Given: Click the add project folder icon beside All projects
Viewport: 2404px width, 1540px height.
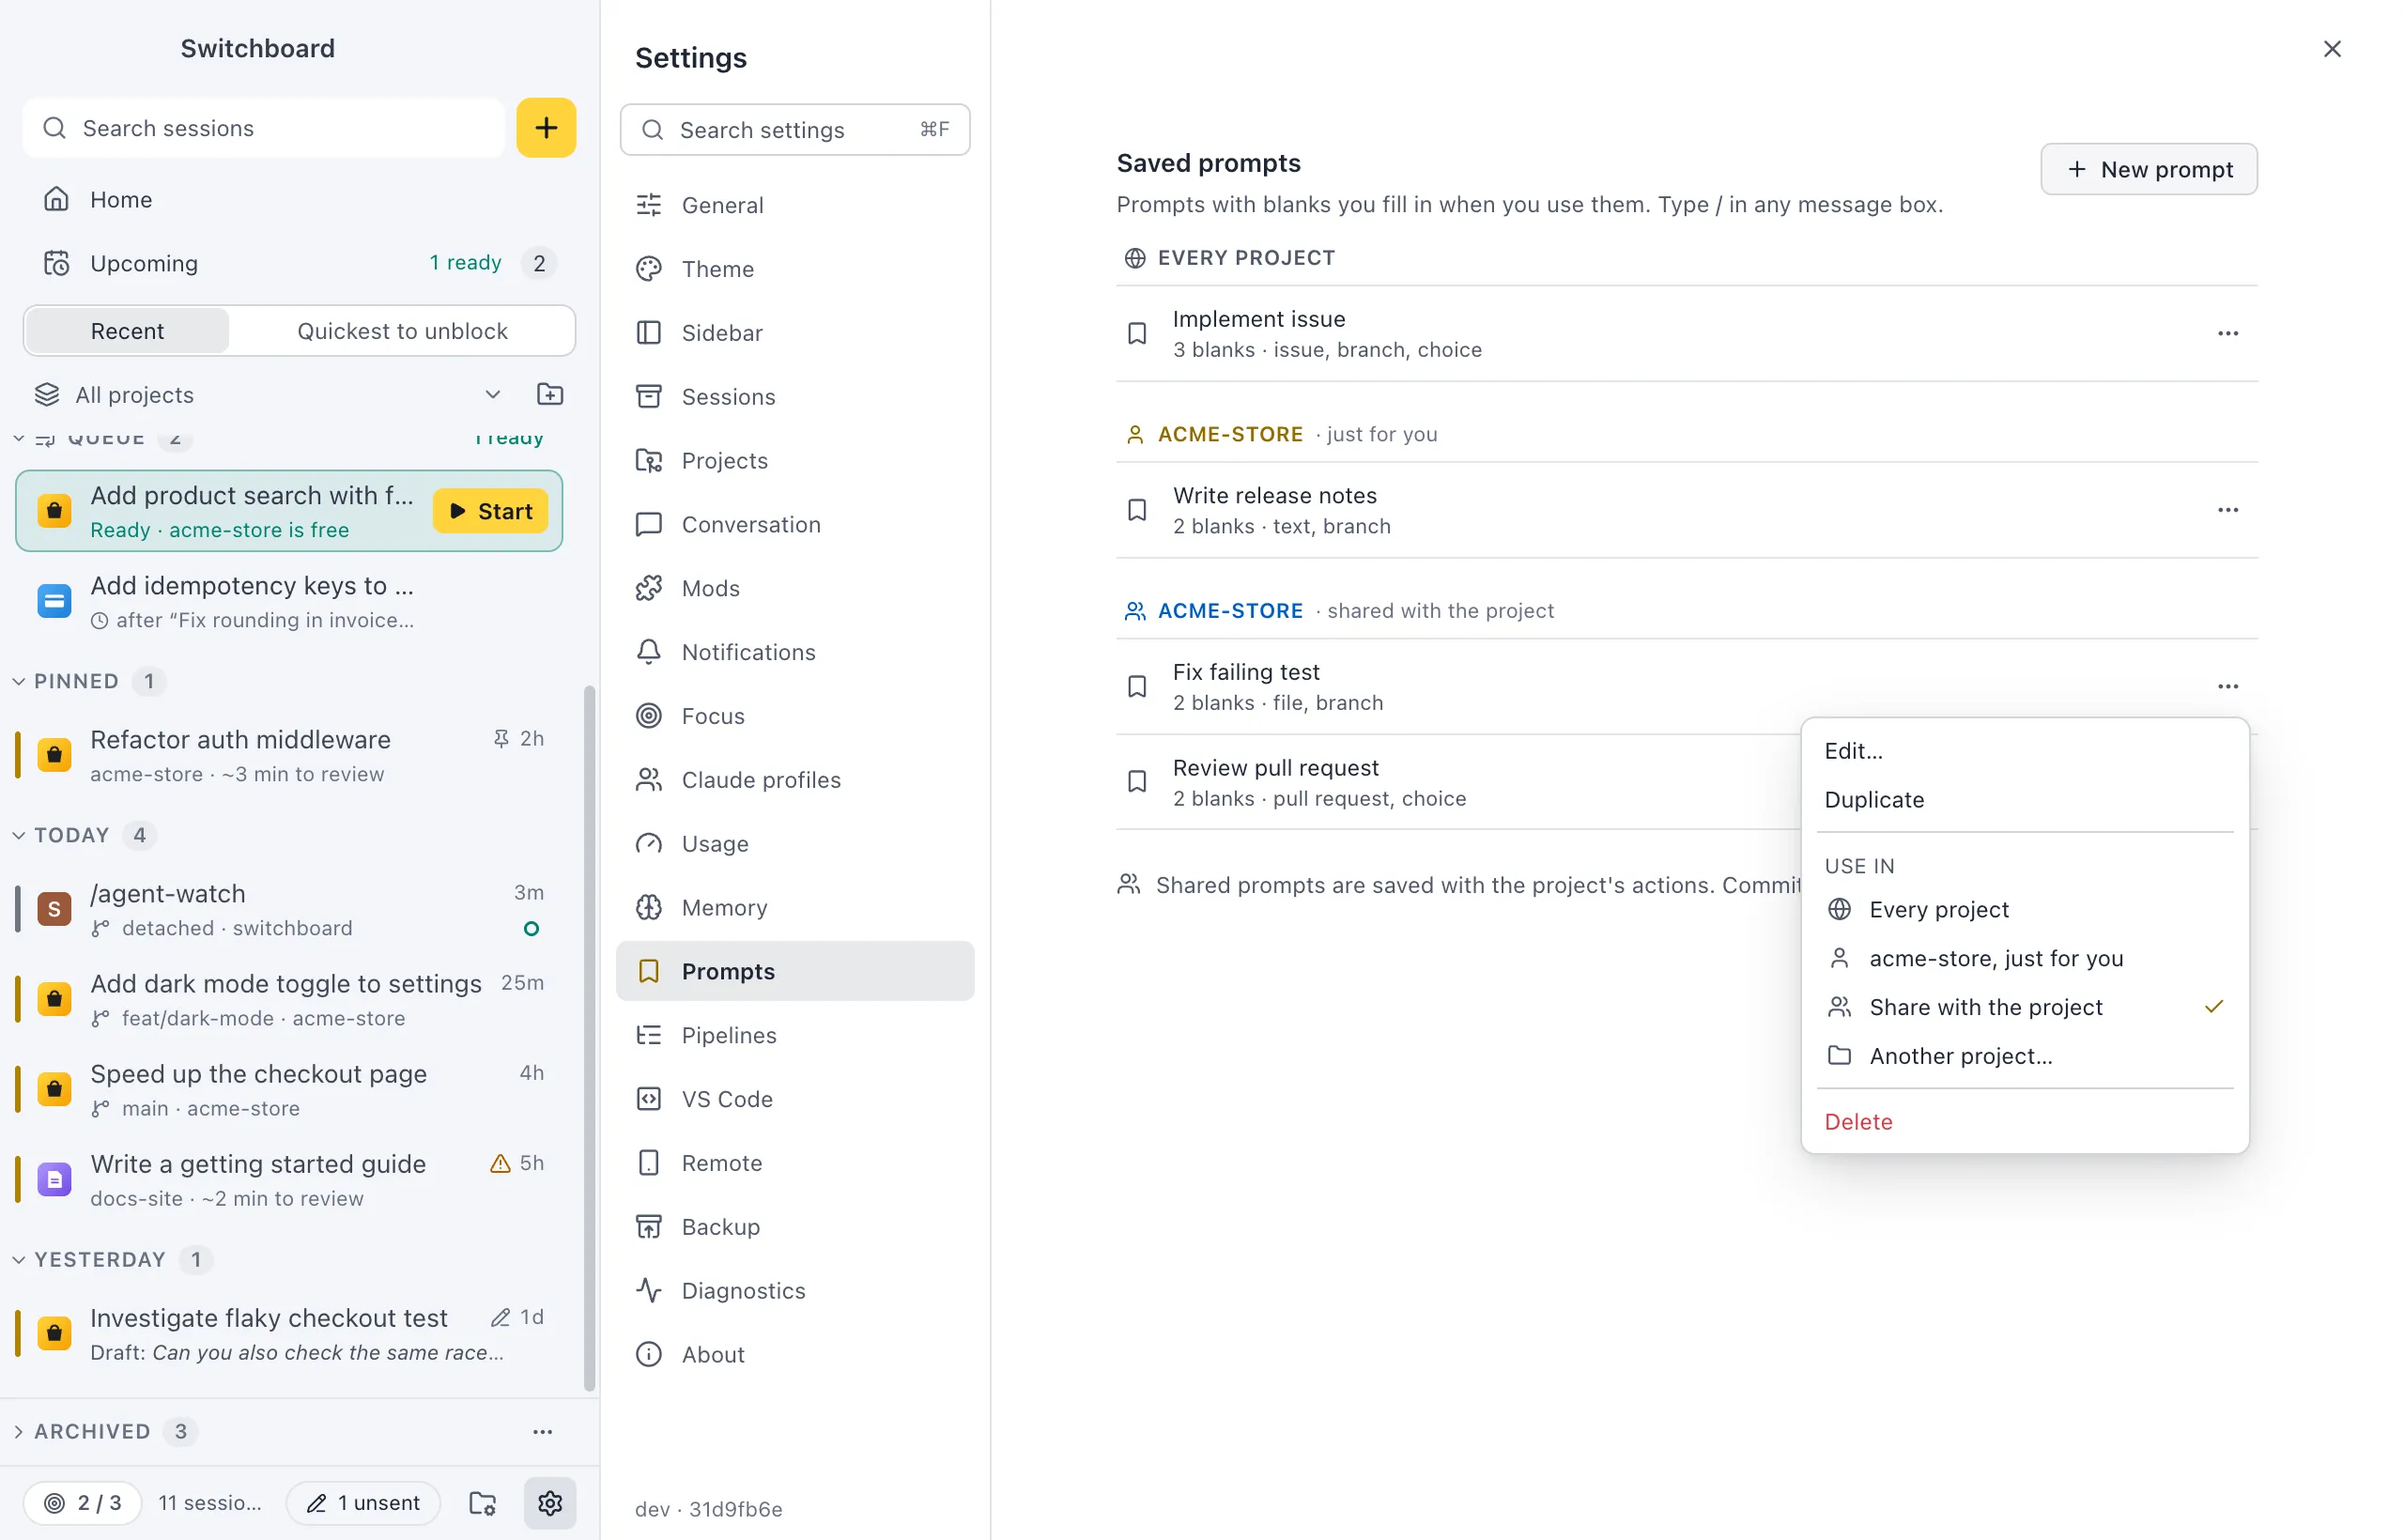Looking at the screenshot, I should 550,394.
